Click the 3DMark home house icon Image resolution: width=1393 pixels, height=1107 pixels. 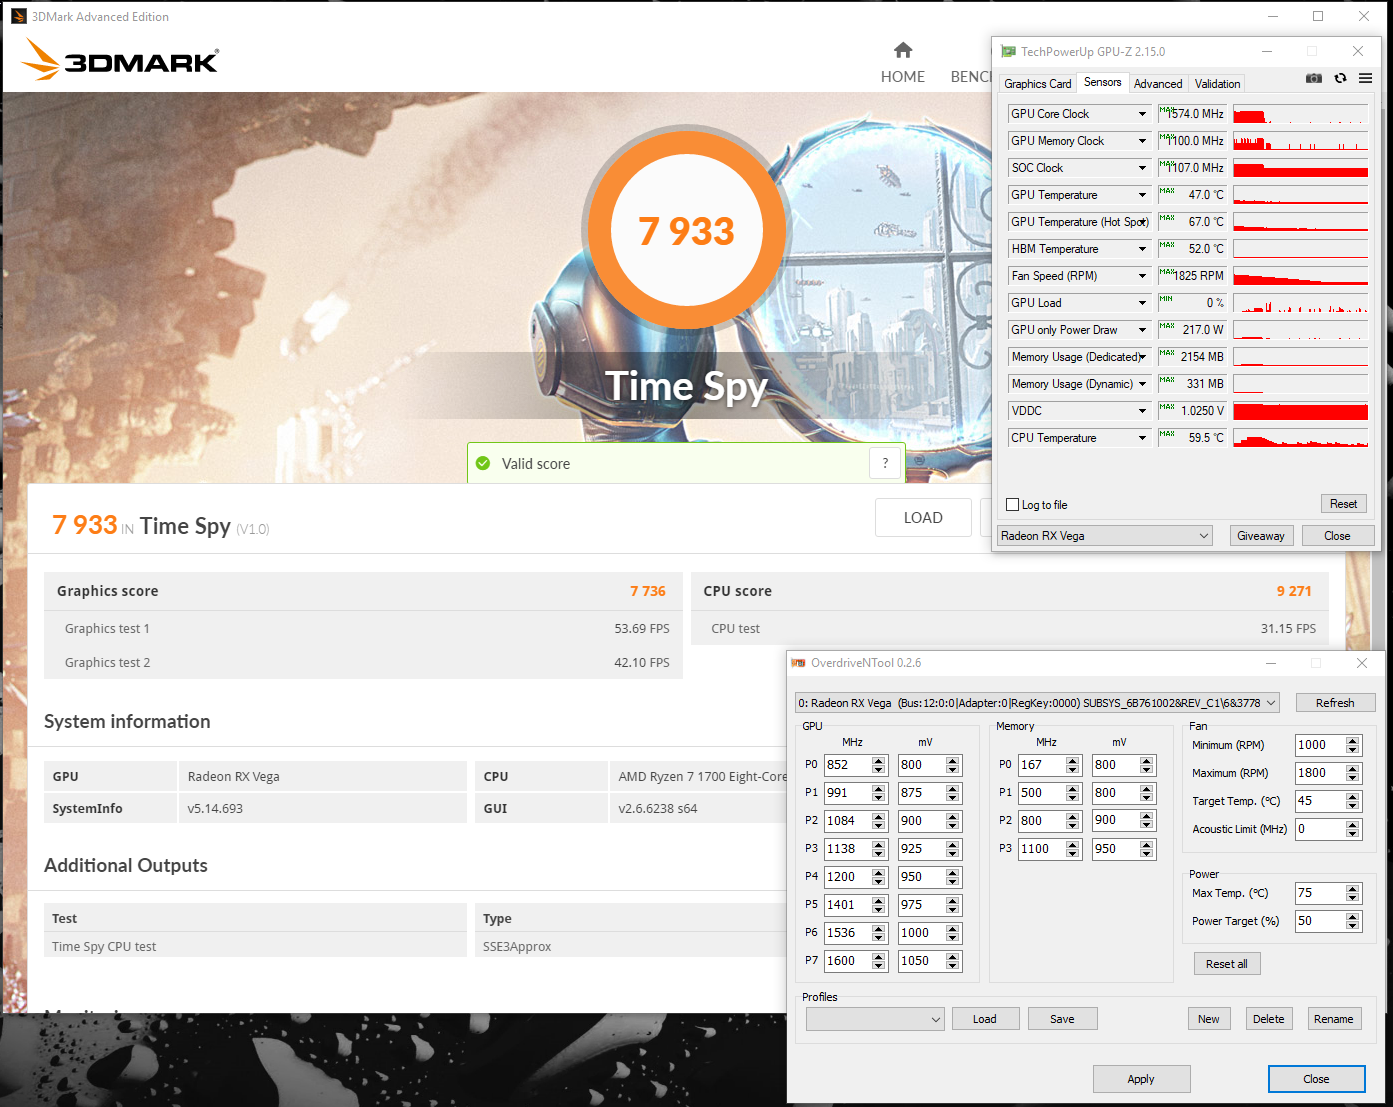tap(903, 50)
